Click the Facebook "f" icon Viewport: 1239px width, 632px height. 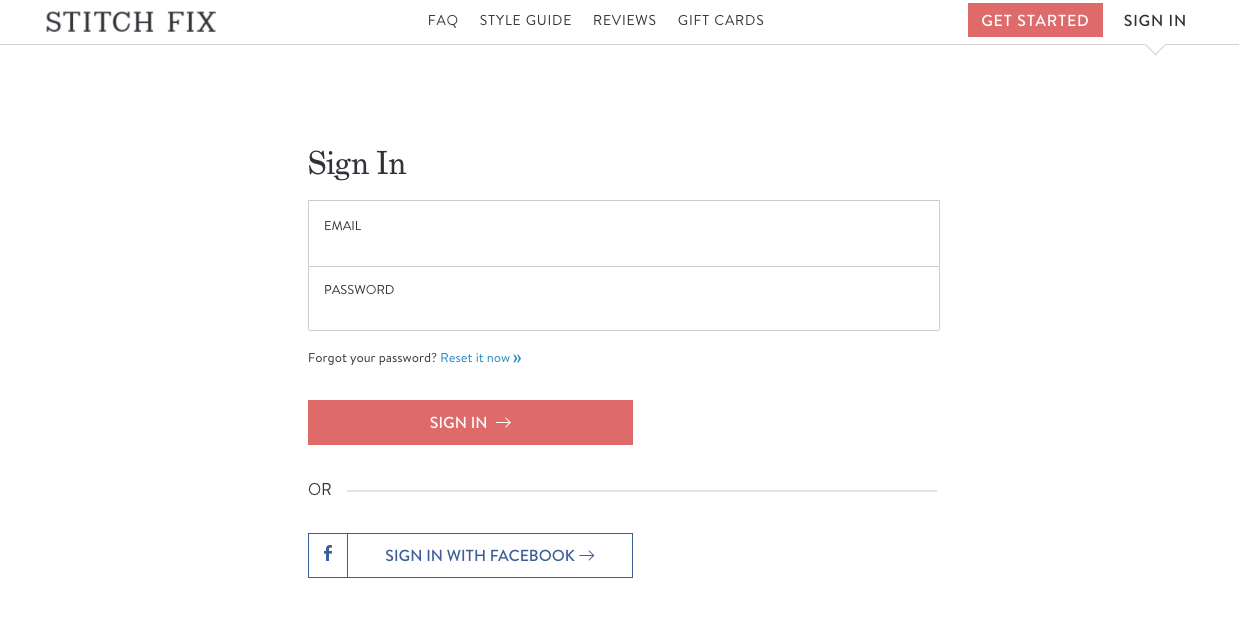(328, 554)
